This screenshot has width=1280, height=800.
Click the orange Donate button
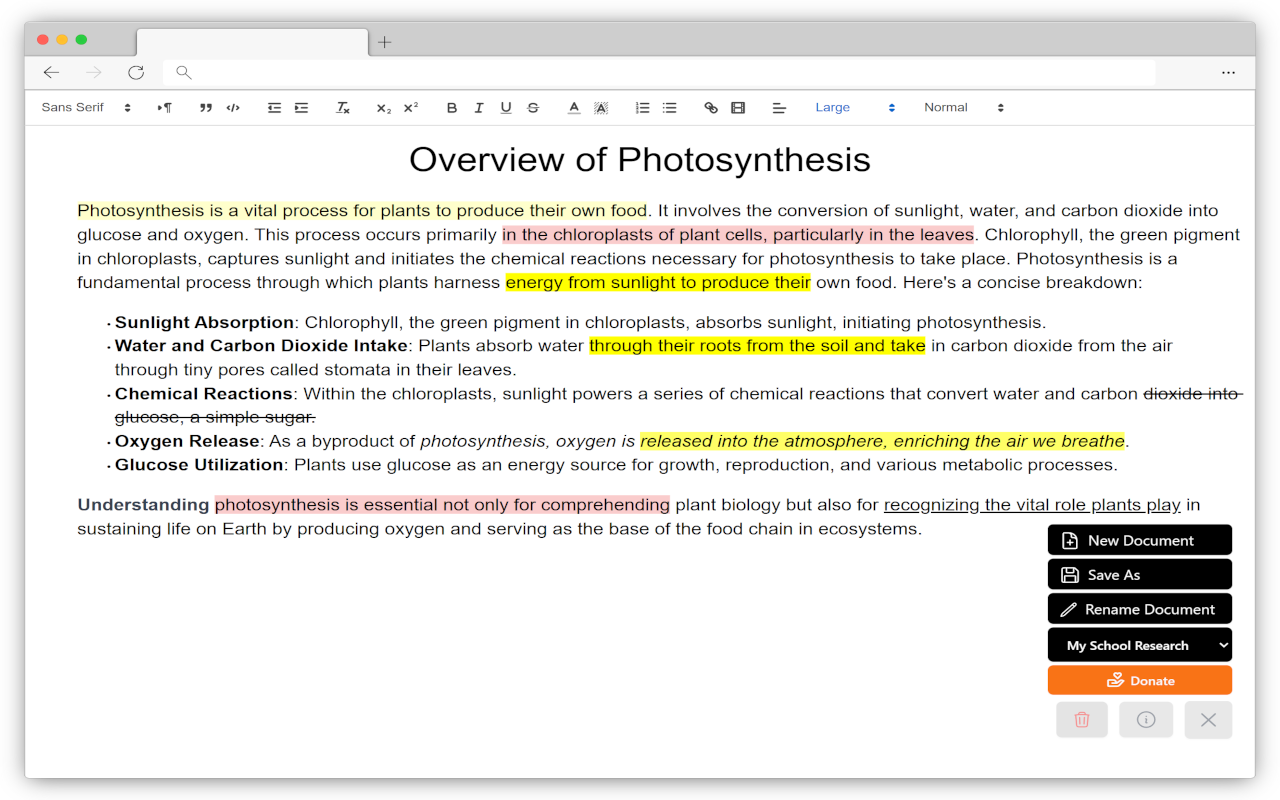point(1139,680)
